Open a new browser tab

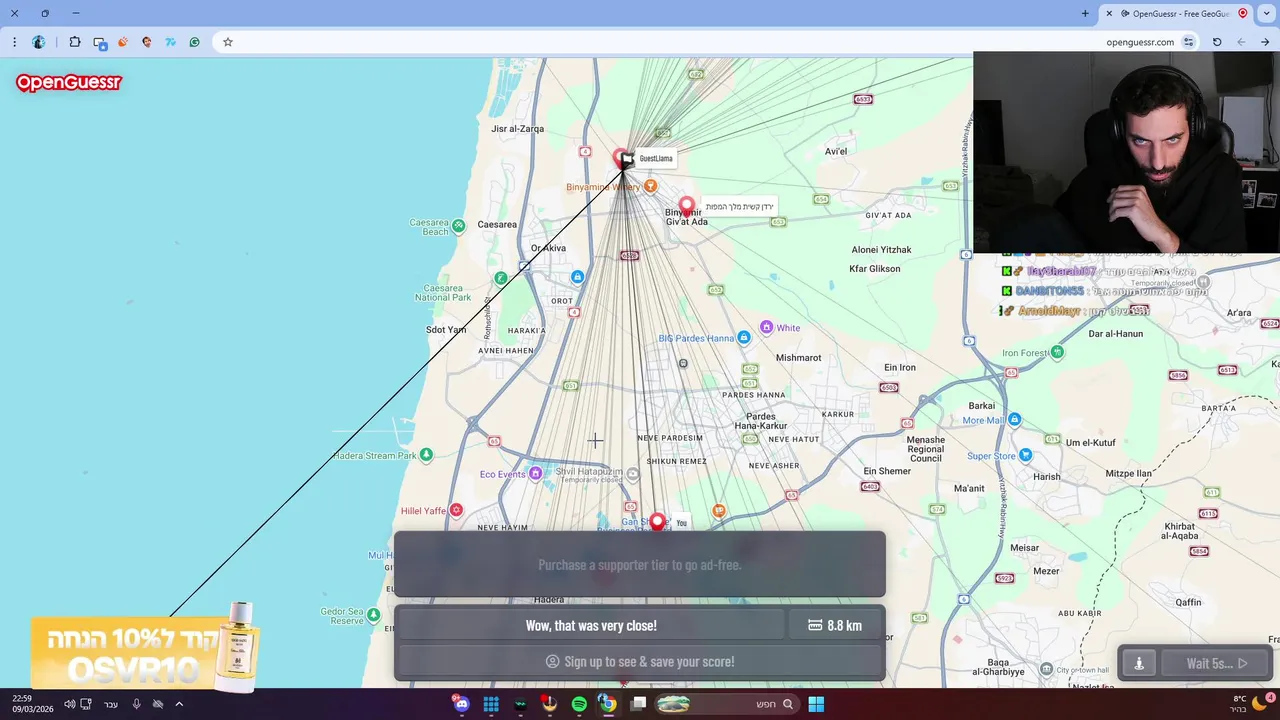pyautogui.click(x=1085, y=13)
